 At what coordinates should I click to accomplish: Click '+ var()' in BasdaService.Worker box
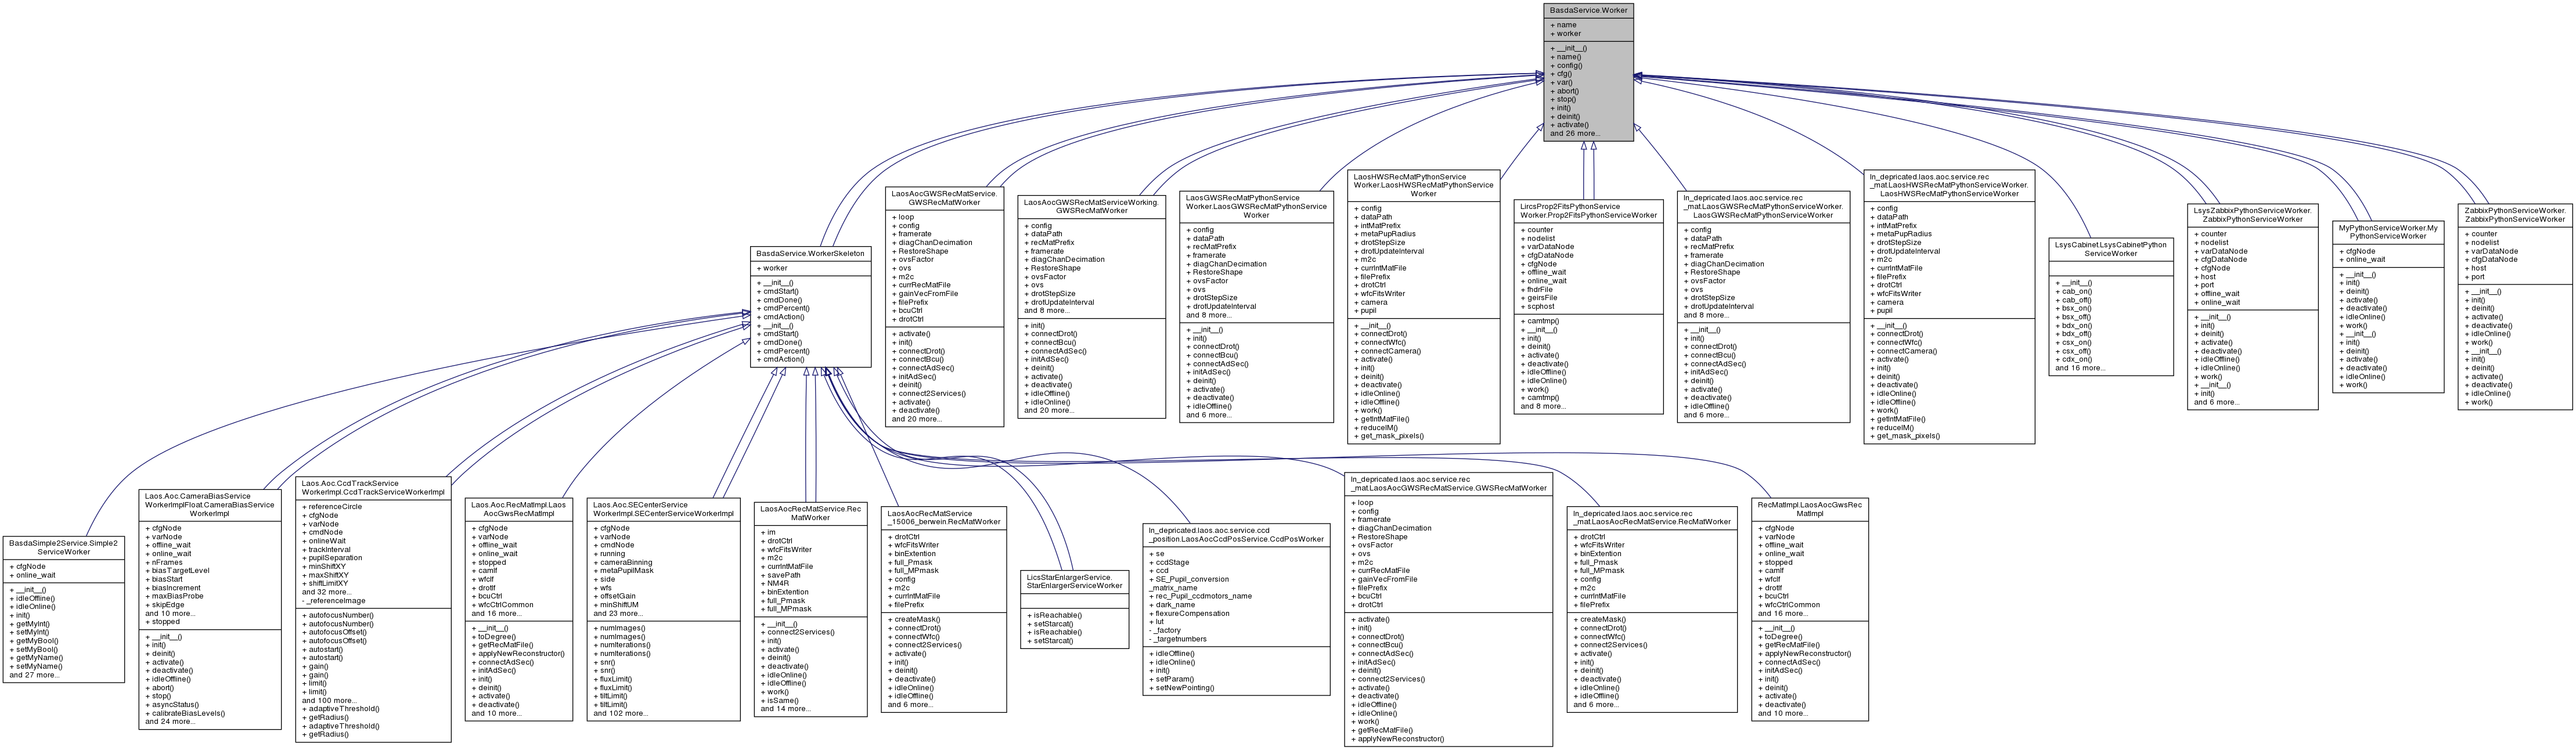click(x=1561, y=82)
